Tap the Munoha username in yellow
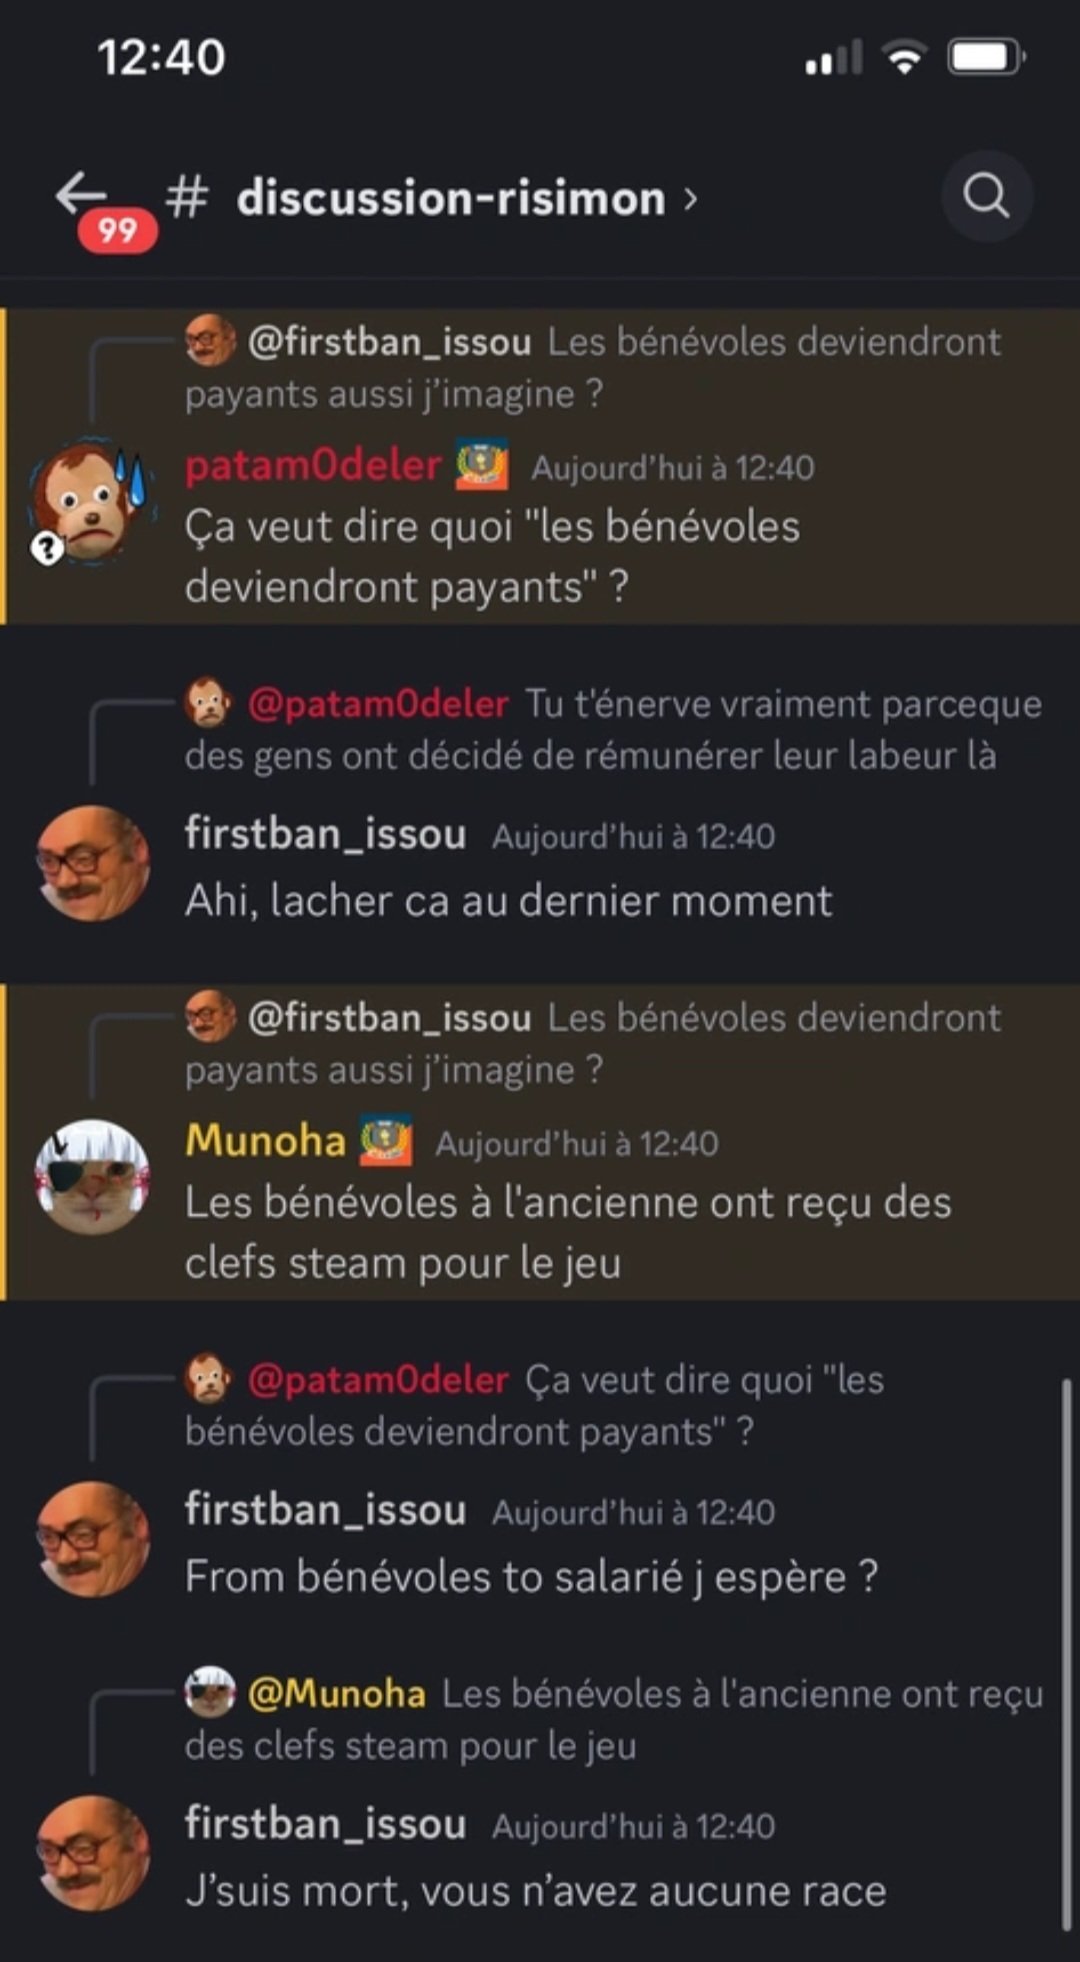Viewport: 1080px width, 1962px height. click(x=265, y=1141)
